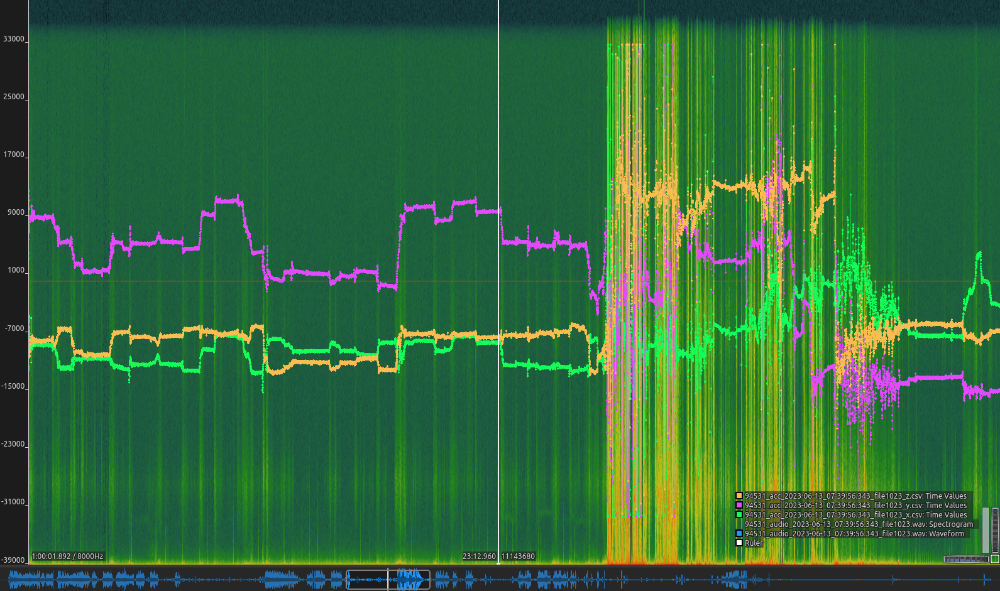Click the visible-region box in overview waveform
The width and height of the screenshot is (1000, 591).
pos(388,579)
